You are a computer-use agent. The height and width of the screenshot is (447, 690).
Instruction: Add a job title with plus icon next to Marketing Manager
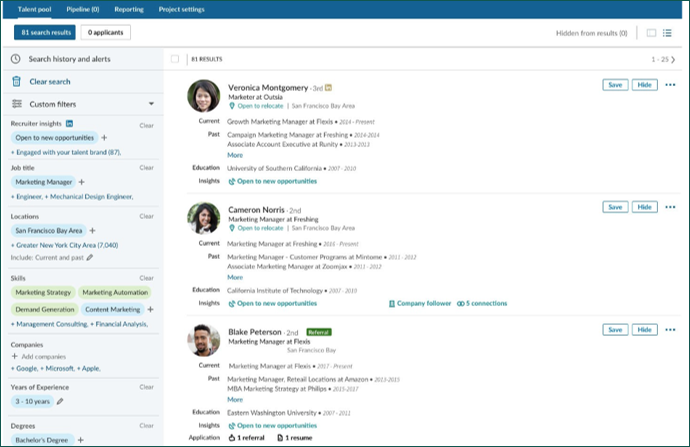coord(82,182)
